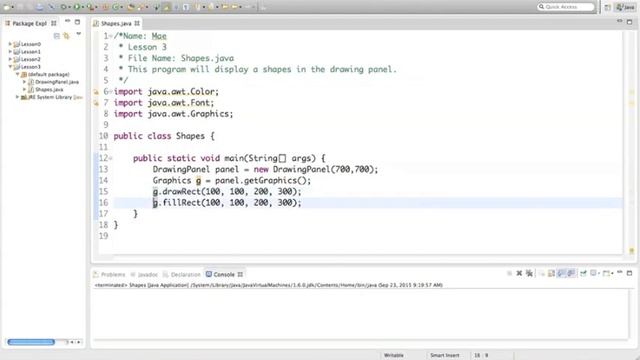This screenshot has width=640, height=360.
Task: Maximize the editor area
Action: 629,22
